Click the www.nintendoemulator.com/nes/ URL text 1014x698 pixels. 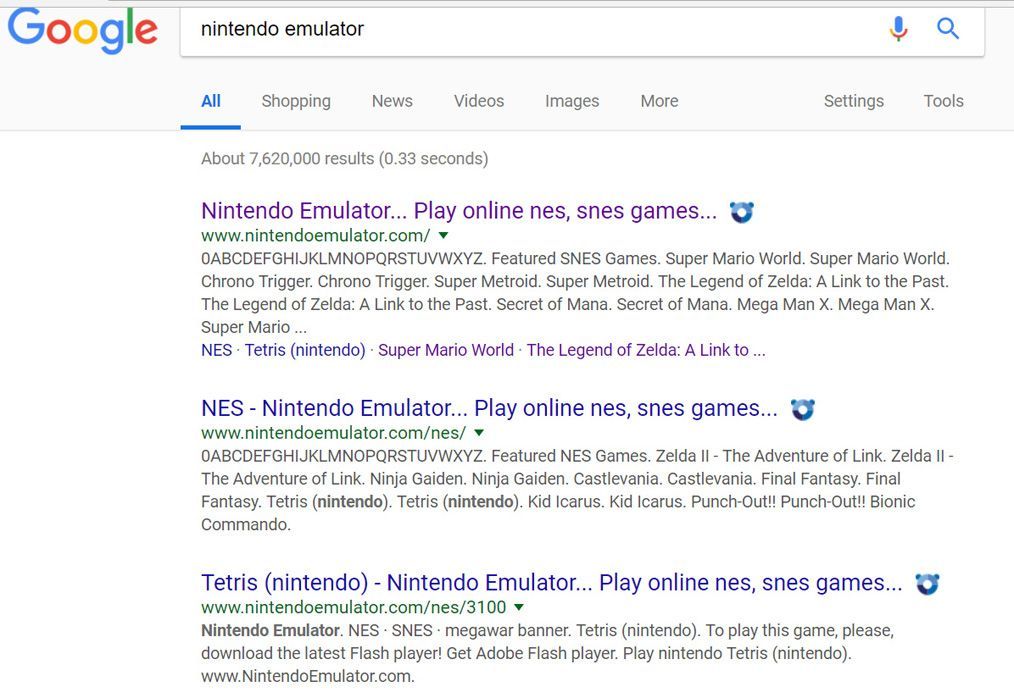click(334, 433)
